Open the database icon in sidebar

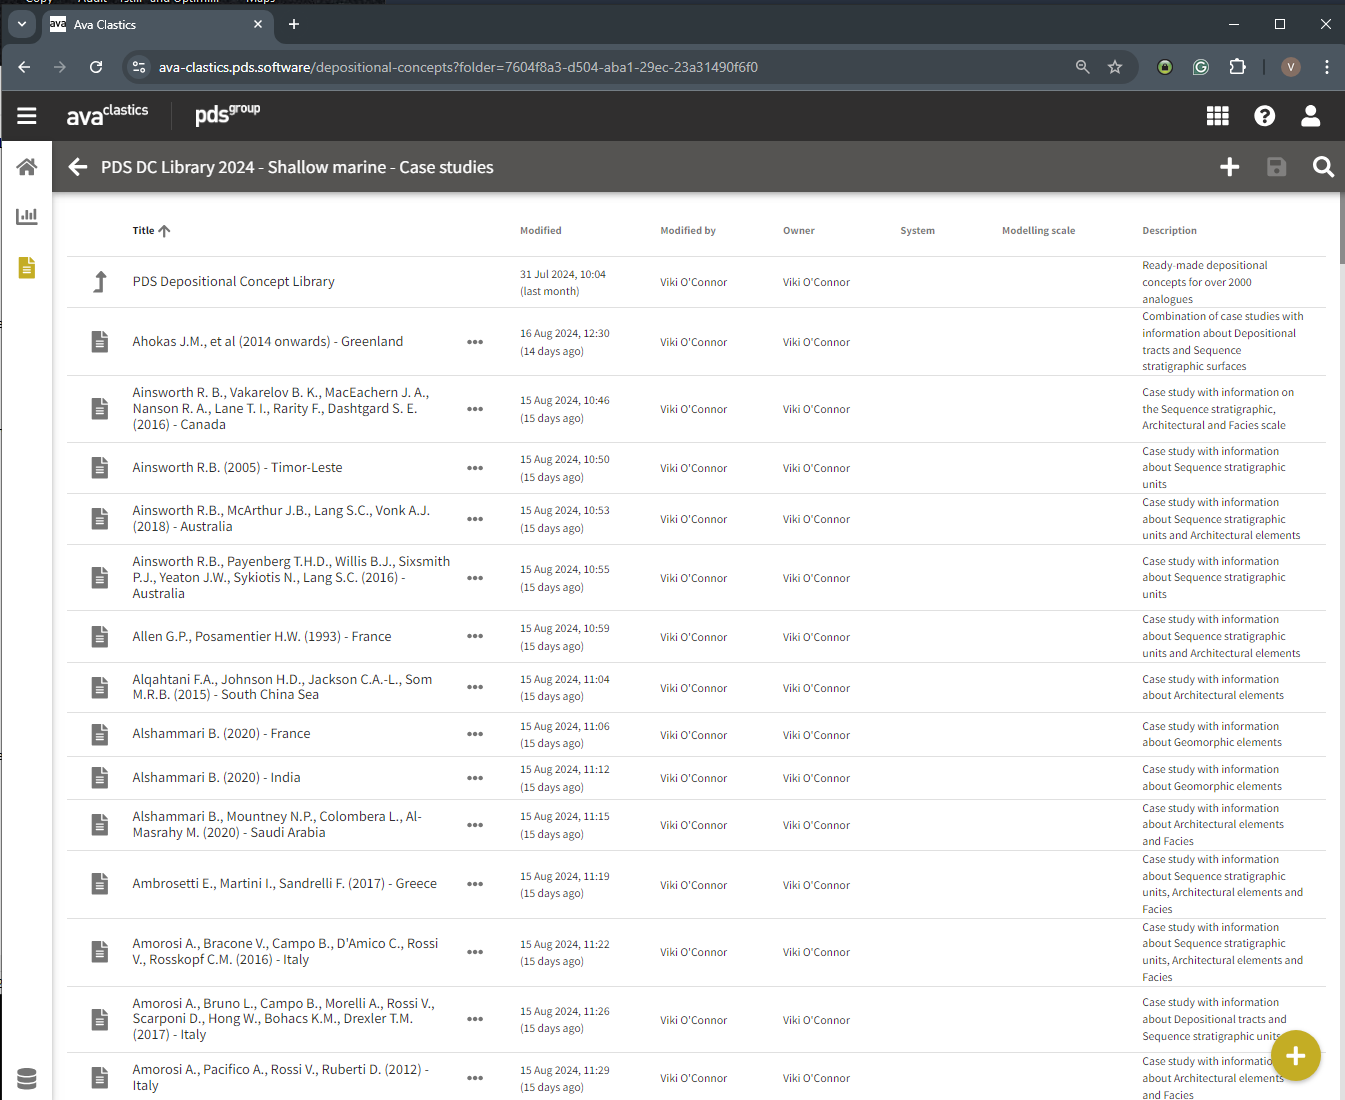tap(27, 1078)
